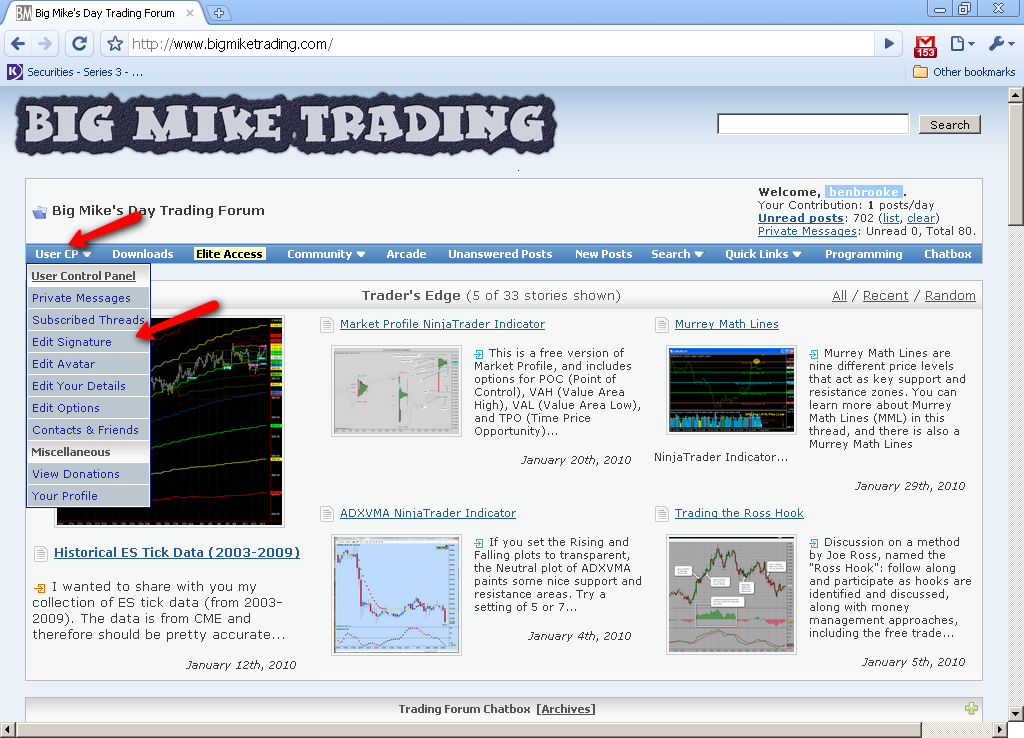Open the User CP dropdown menu
This screenshot has height=738, width=1024.
63,254
